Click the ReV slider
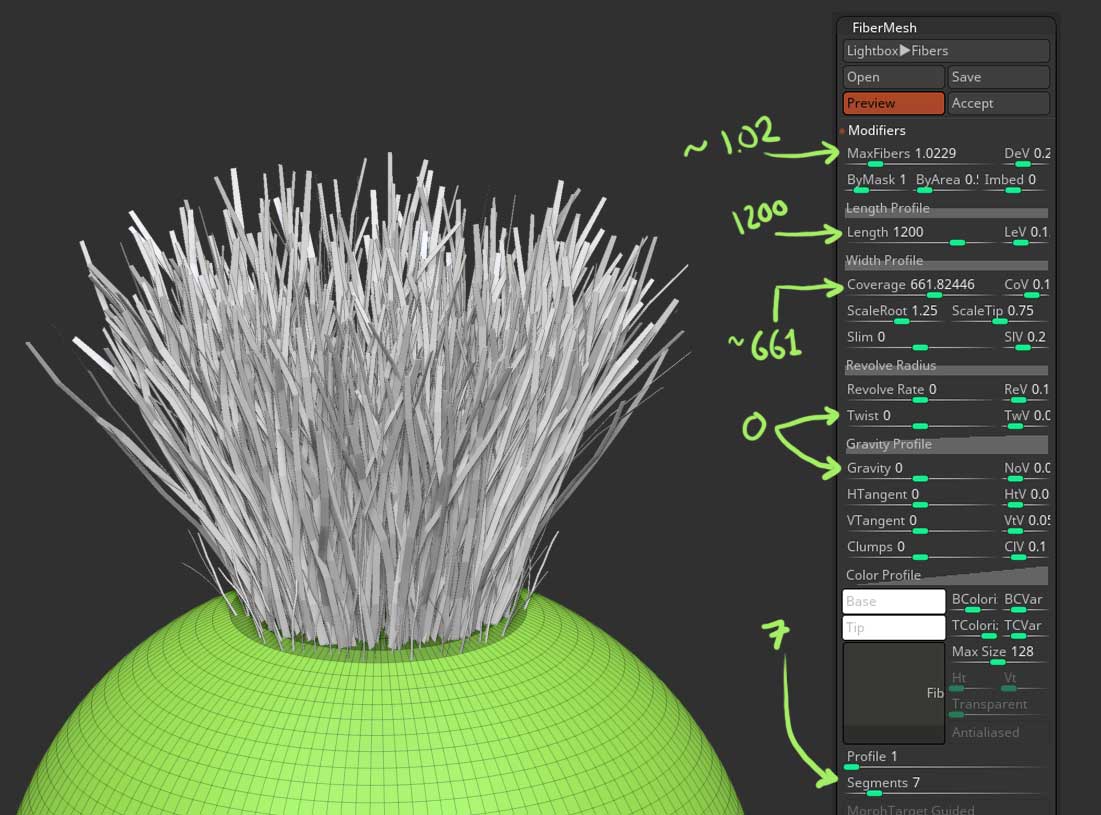Screen dimensions: 1101x815 coord(1026,392)
